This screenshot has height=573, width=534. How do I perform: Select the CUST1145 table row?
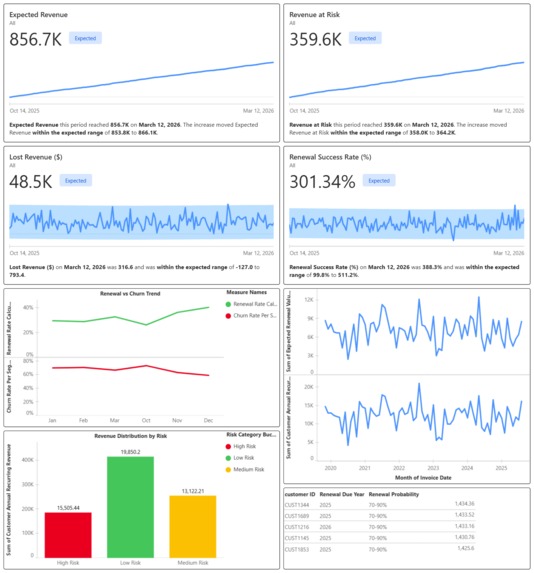tap(379, 538)
